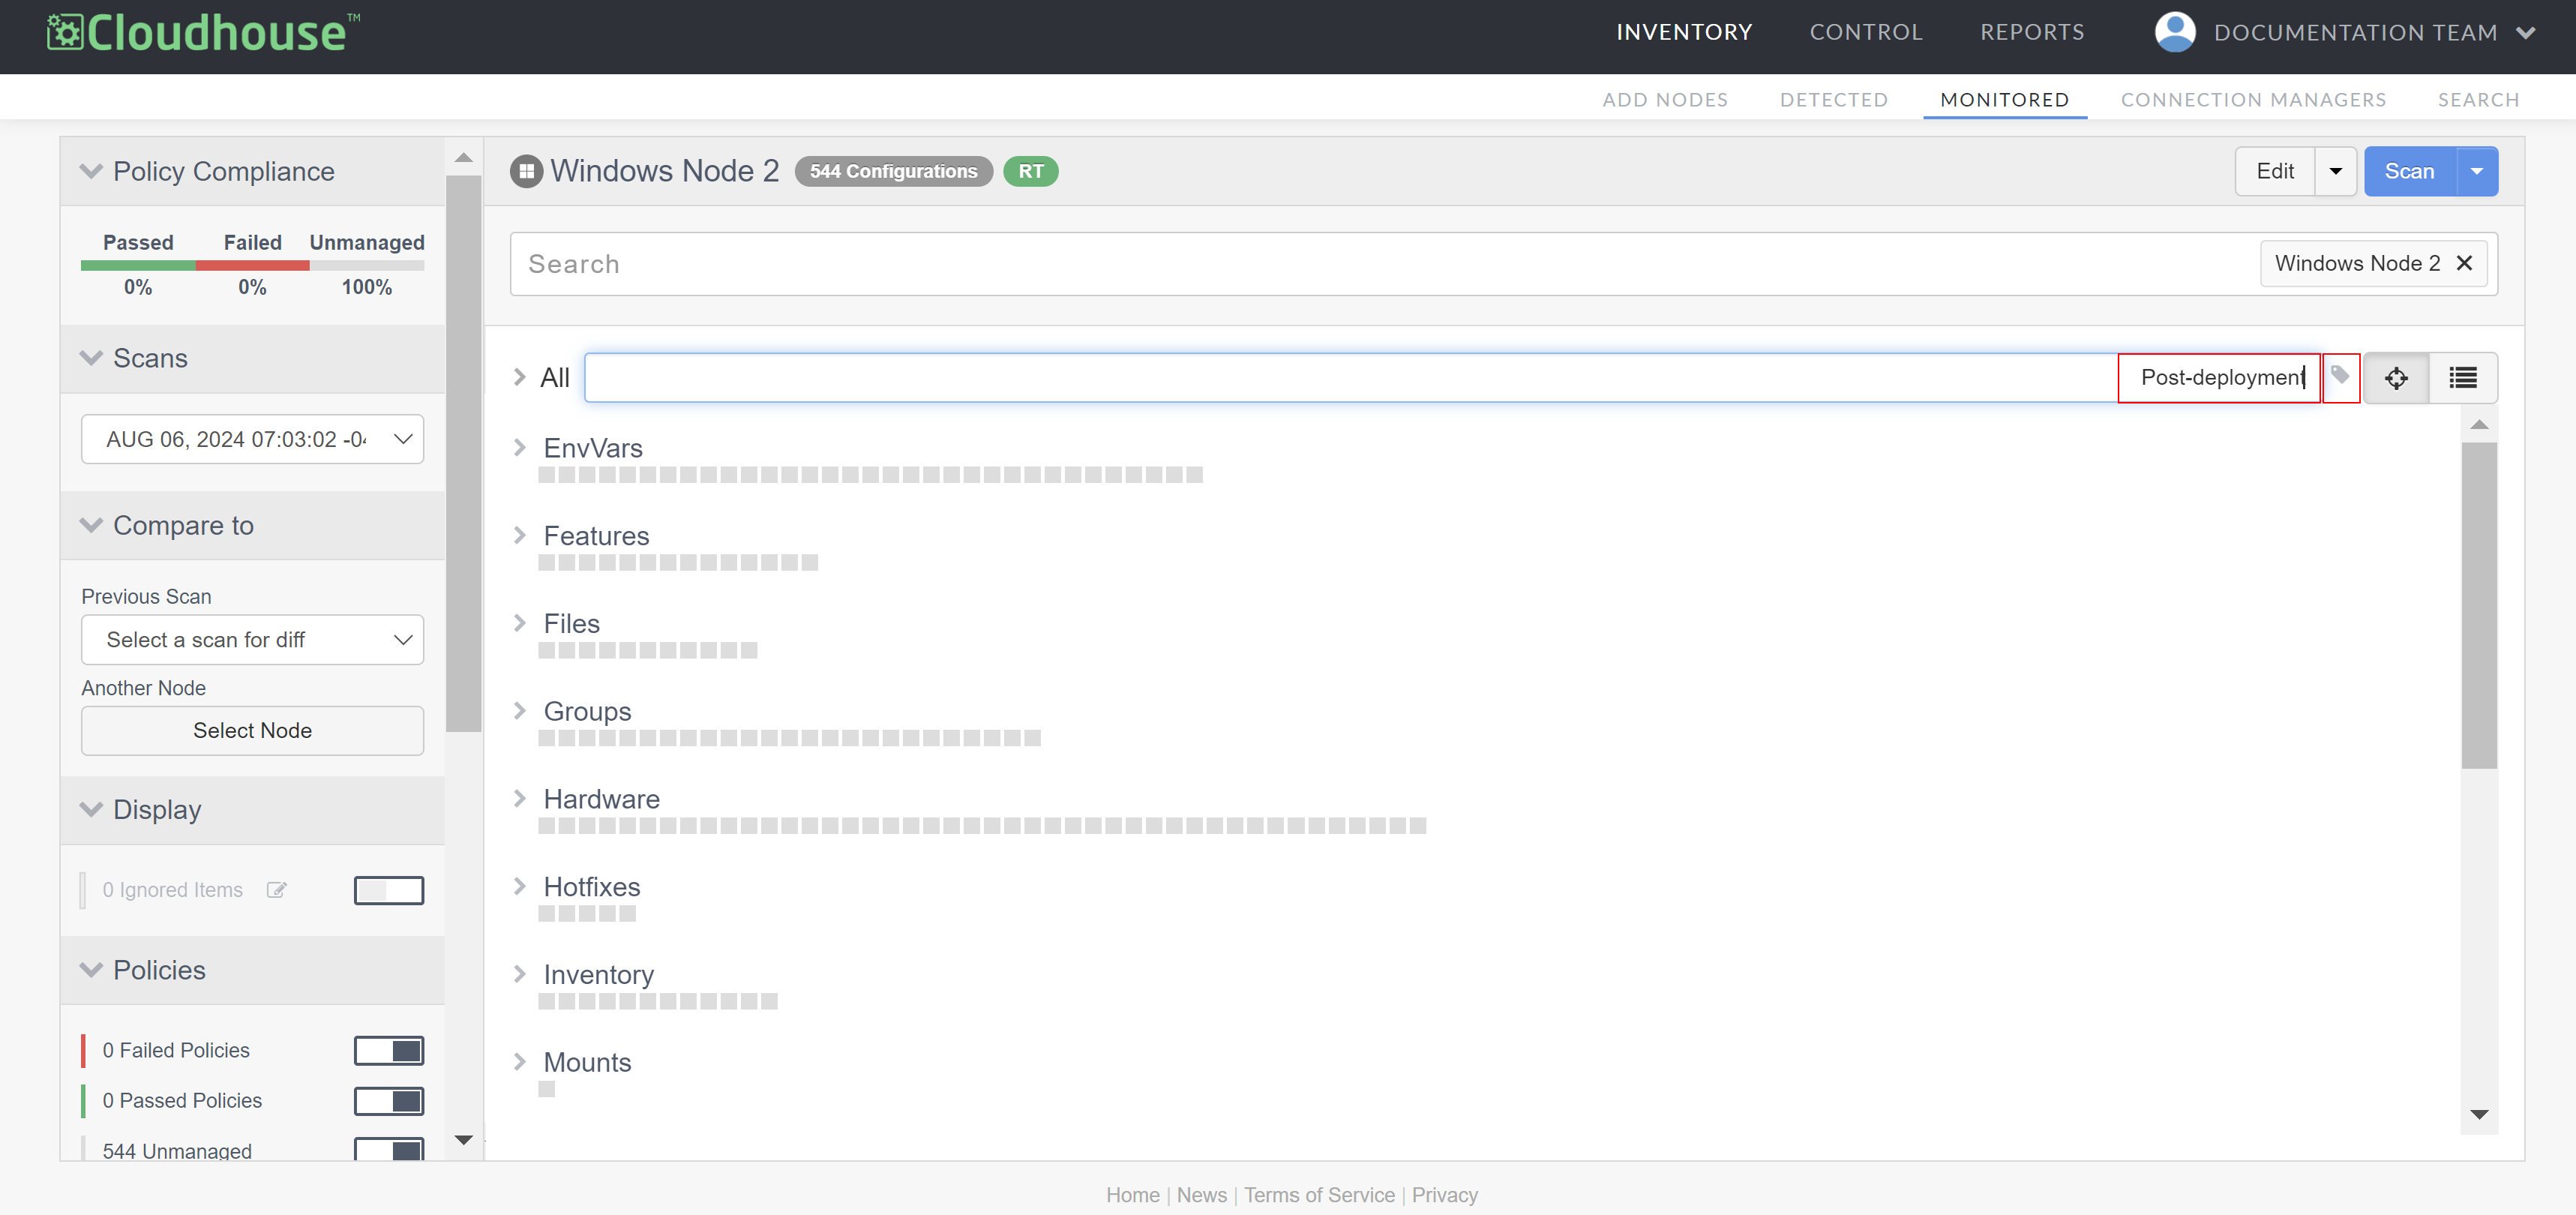The image size is (2576, 1215).
Task: Remove the Windows Node 2 search filter
Action: (2464, 263)
